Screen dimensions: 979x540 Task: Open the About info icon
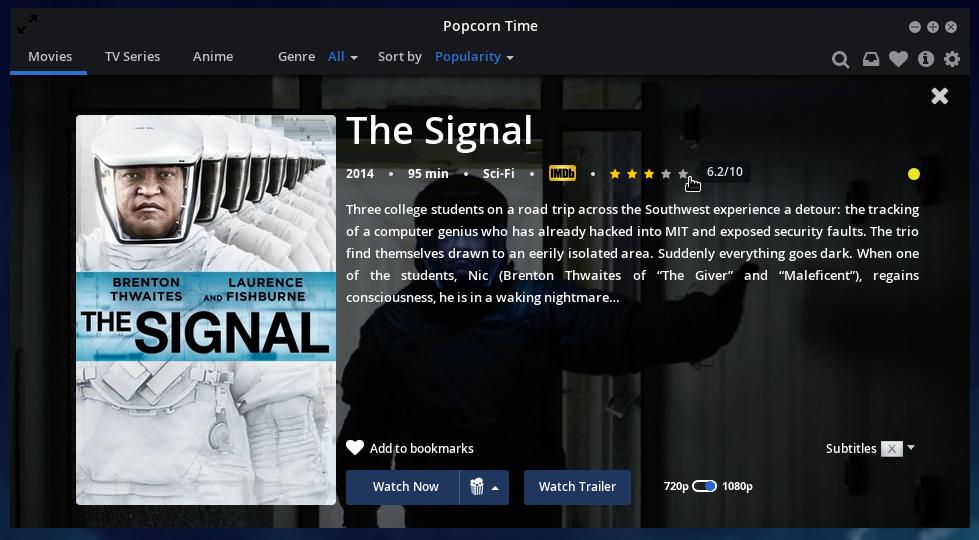925,59
